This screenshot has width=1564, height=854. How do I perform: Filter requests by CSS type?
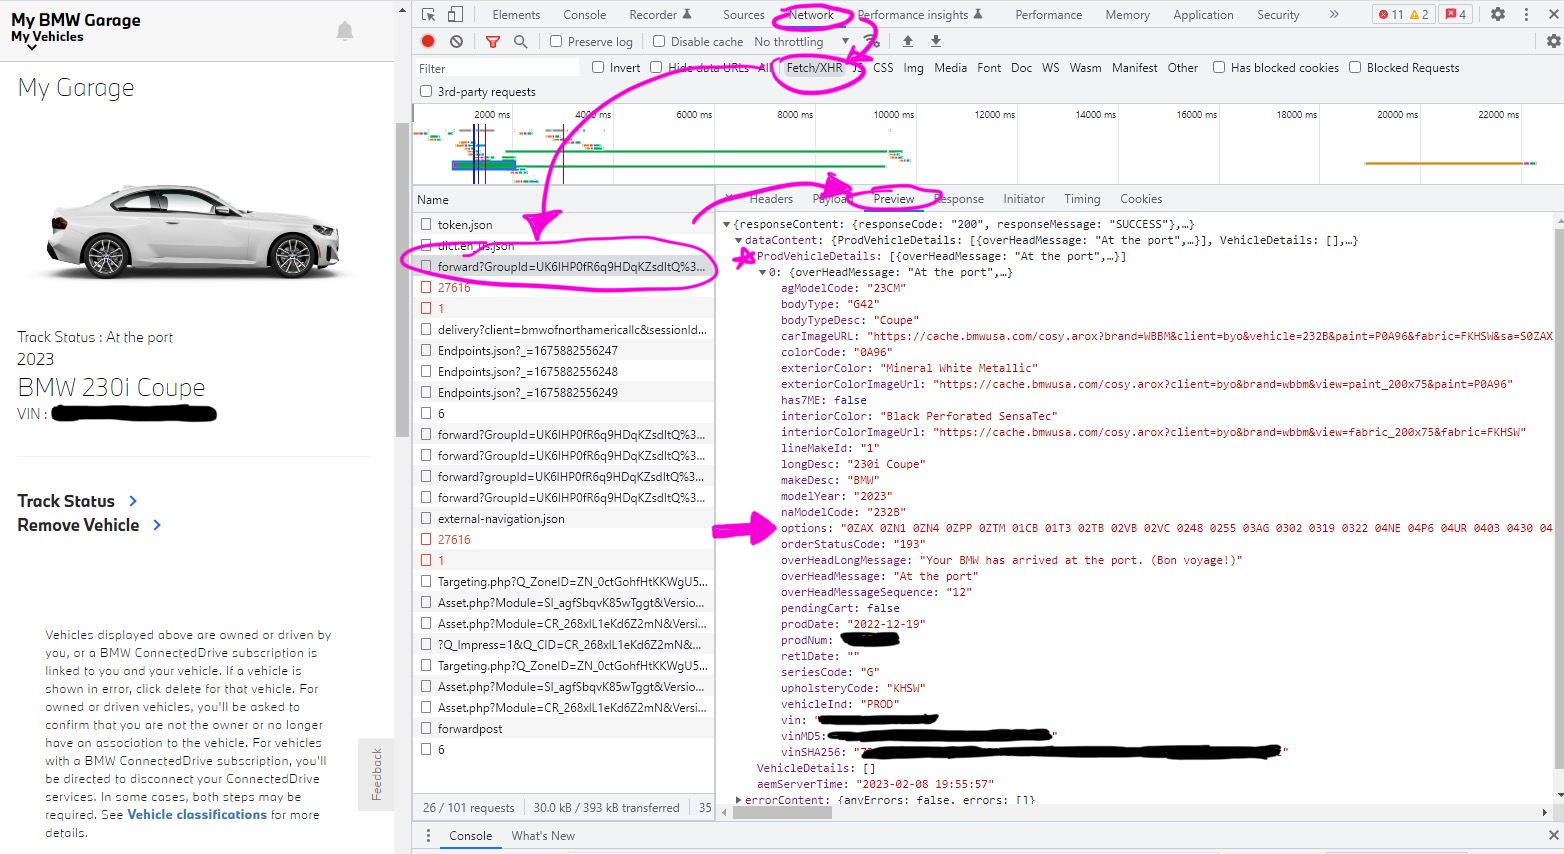(883, 67)
